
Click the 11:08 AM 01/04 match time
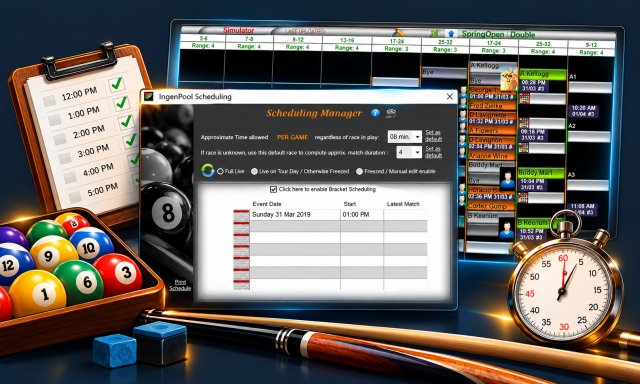point(582,209)
